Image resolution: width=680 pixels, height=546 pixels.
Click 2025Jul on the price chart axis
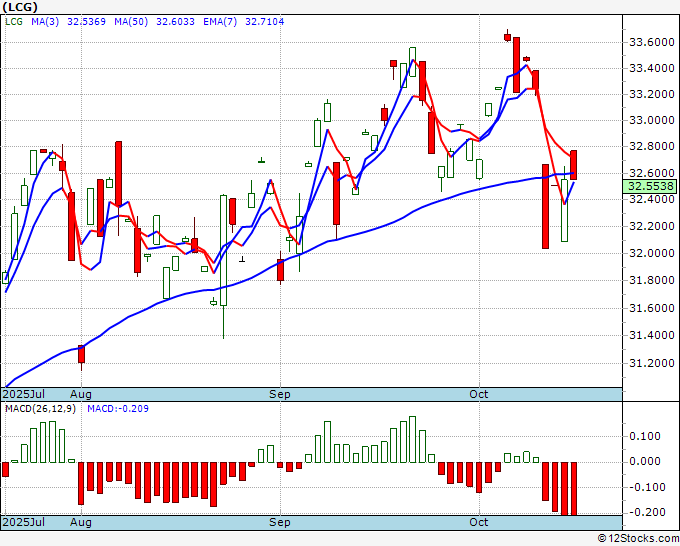pyautogui.click(x=23, y=394)
